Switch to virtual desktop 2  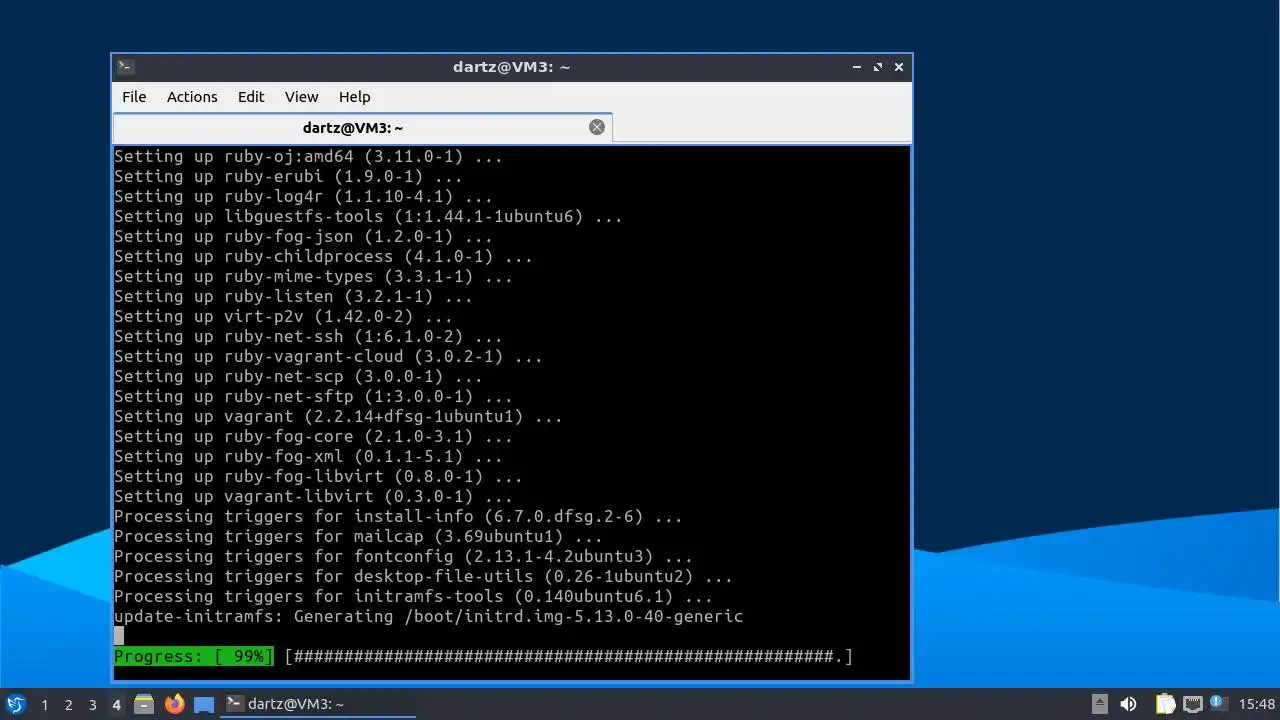[69, 705]
